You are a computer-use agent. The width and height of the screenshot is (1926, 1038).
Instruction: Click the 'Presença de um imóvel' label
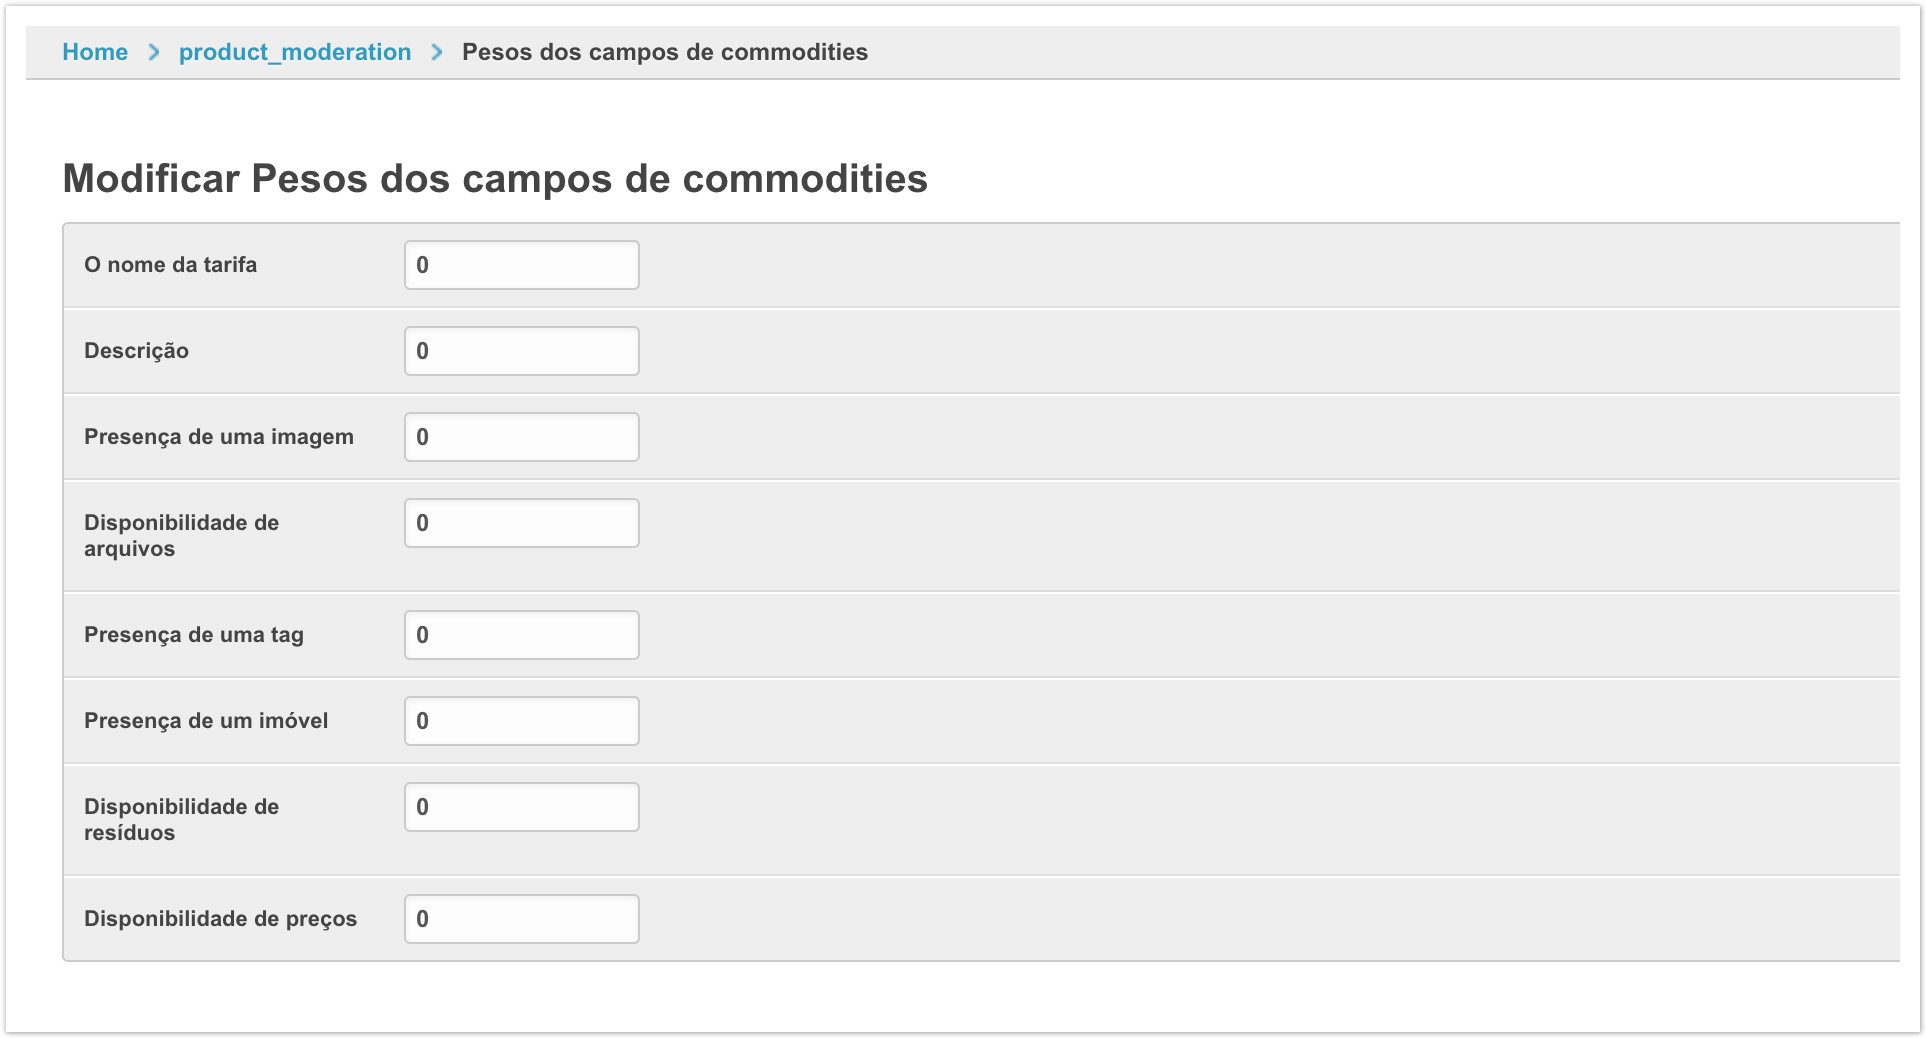[x=206, y=721]
